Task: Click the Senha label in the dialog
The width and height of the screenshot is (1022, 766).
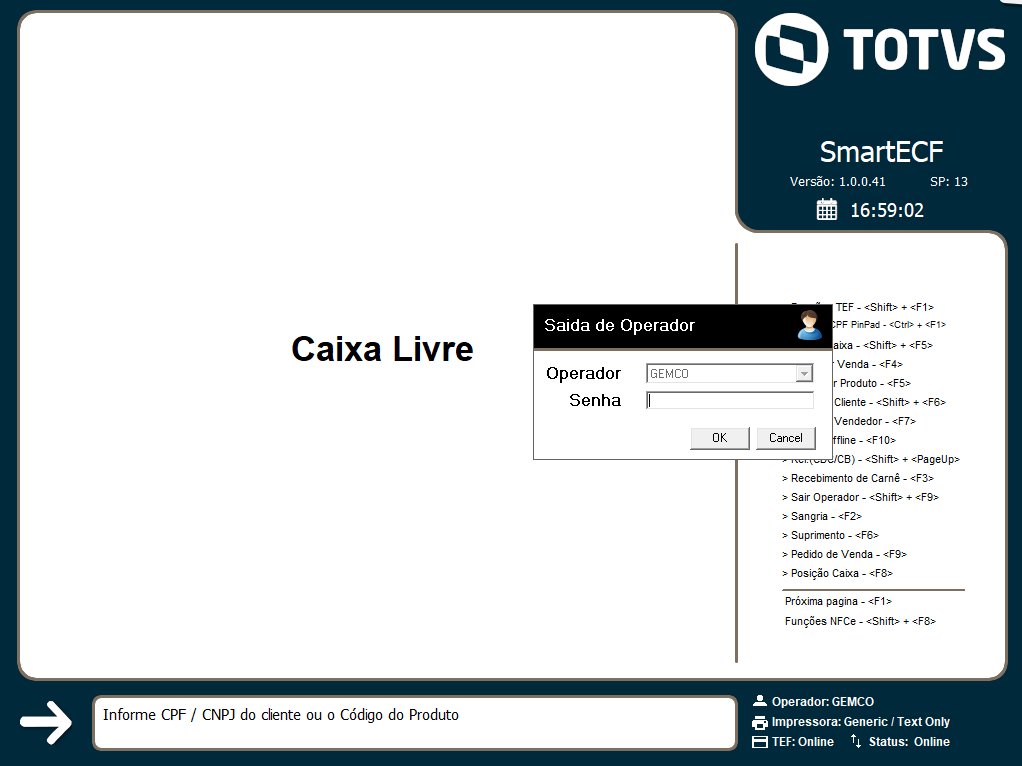Action: tap(594, 400)
